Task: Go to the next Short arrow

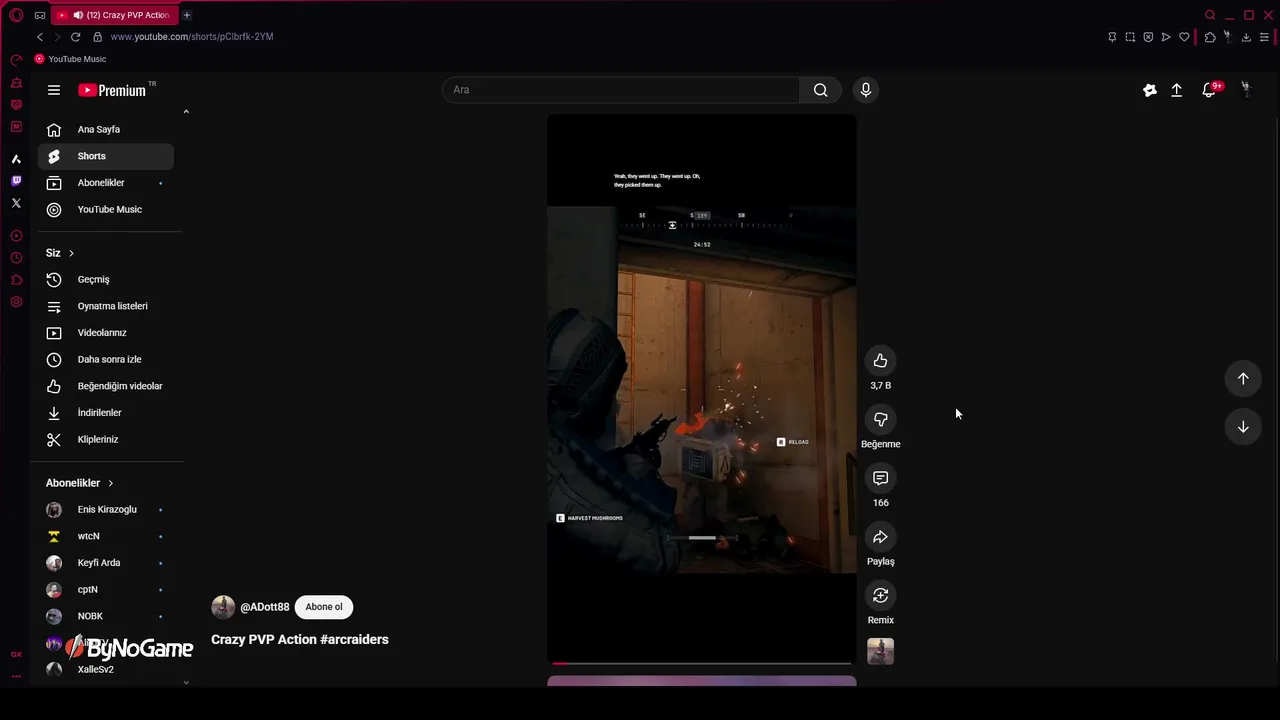Action: pyautogui.click(x=1243, y=427)
